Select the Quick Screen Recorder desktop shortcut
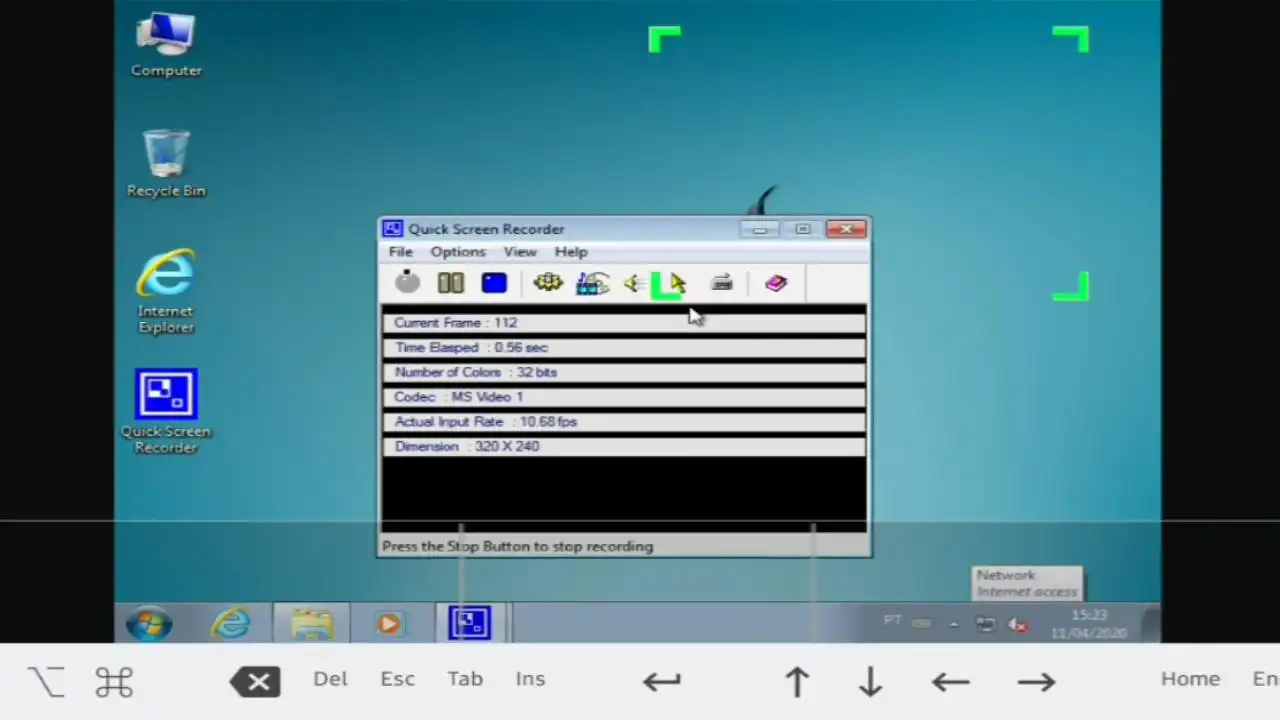 [166, 412]
